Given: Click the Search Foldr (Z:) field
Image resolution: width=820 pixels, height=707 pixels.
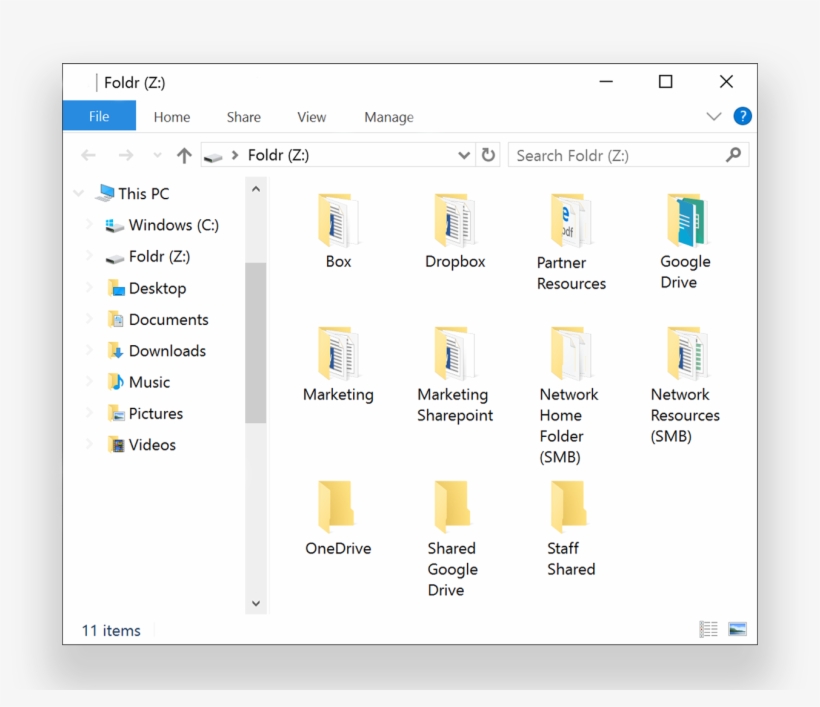Looking at the screenshot, I should click(x=628, y=155).
